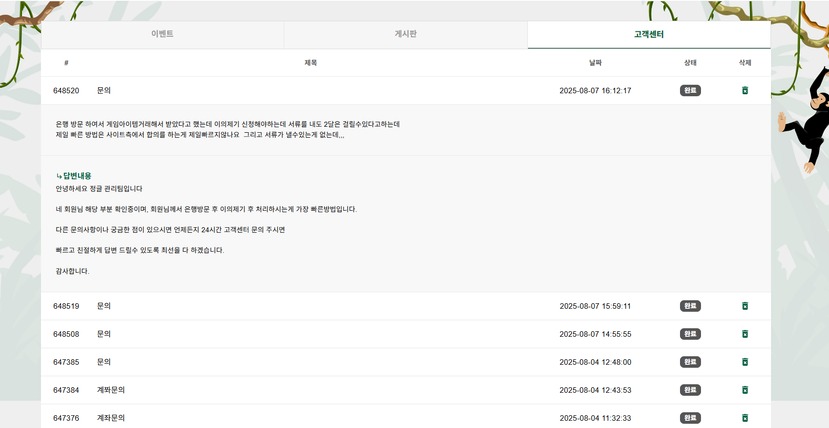Screen dimensions: 829x428
Task: Click the 답변내용 reply heading
Action: [x=73, y=176]
